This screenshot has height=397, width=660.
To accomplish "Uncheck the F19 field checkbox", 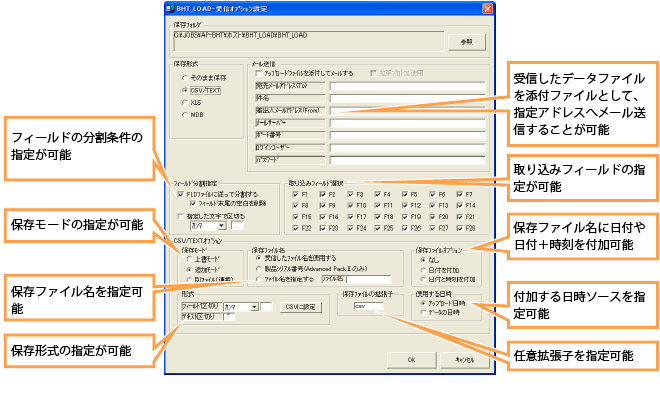I will coord(405,217).
